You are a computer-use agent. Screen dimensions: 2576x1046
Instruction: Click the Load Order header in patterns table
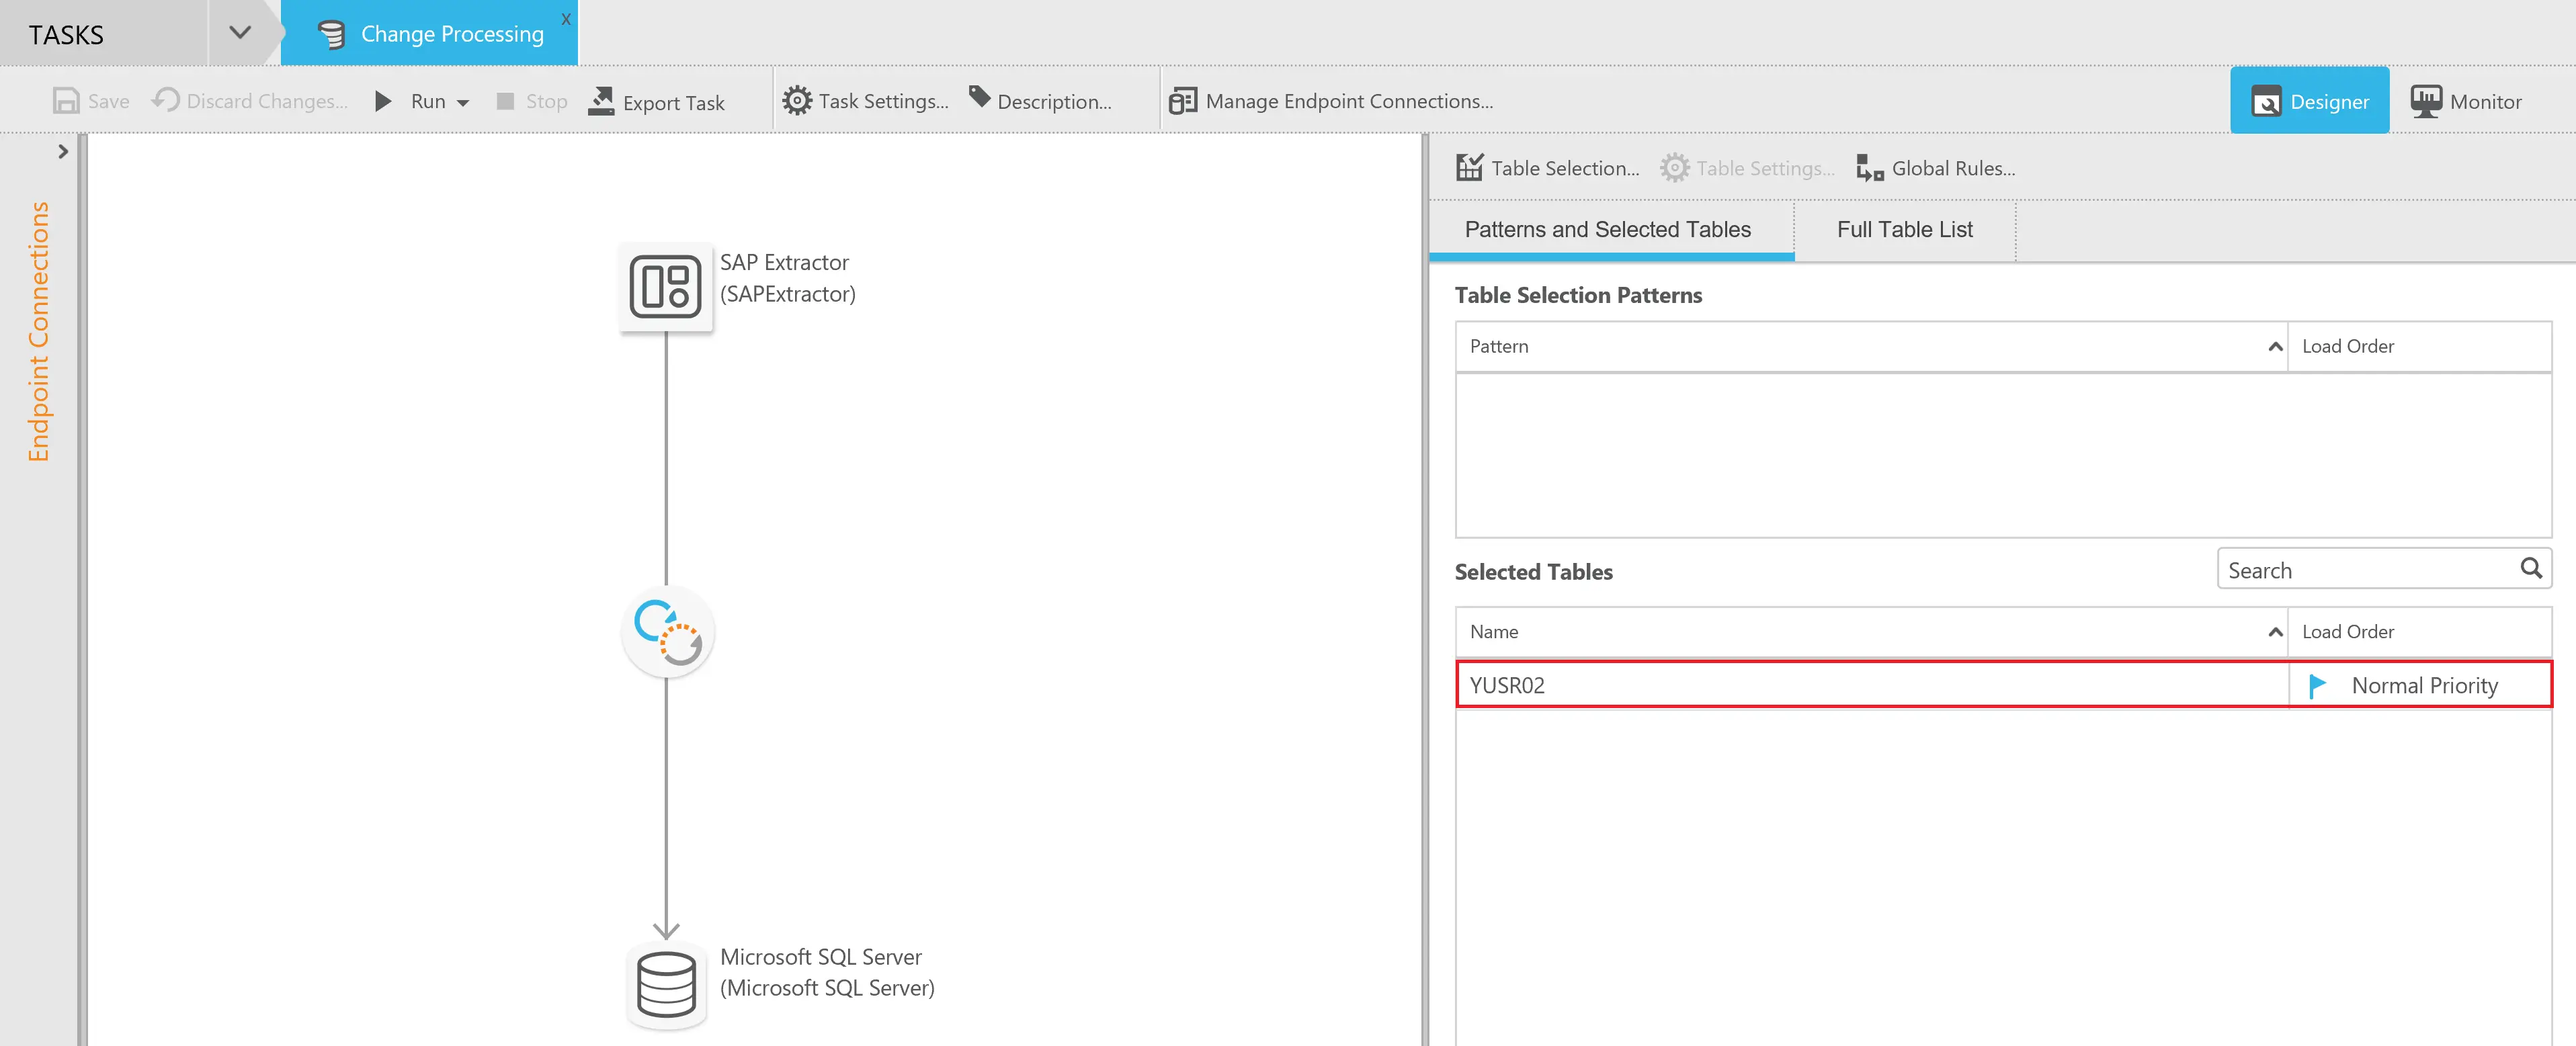coord(2419,346)
